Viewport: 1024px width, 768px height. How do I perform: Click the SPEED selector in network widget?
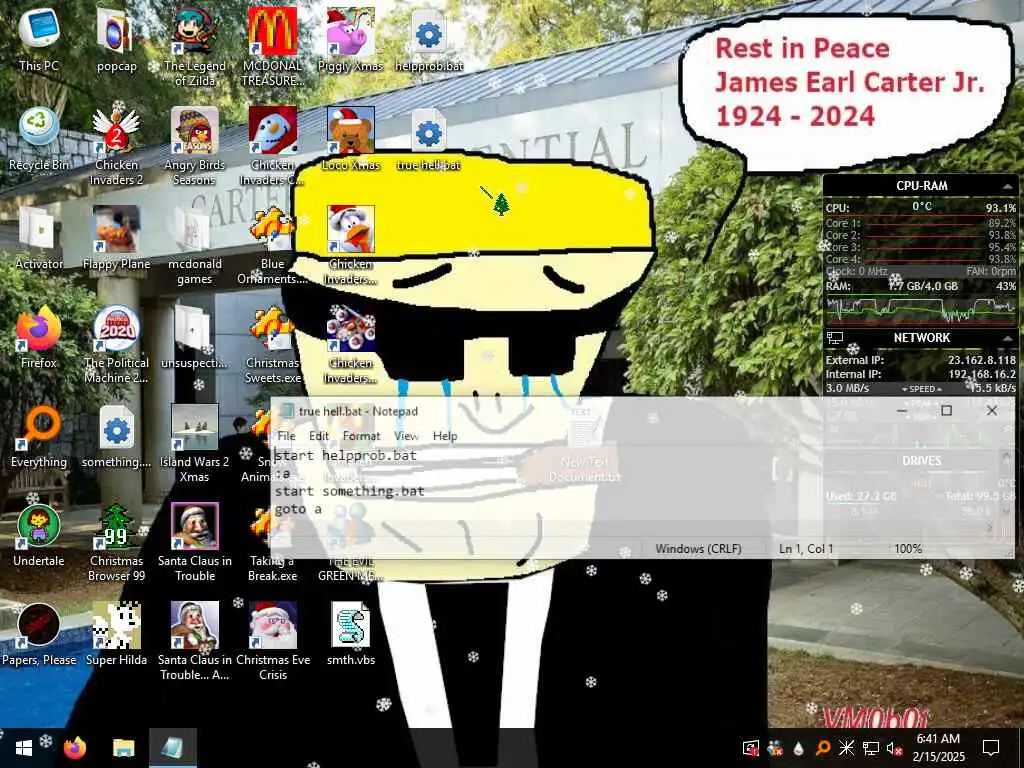click(921, 389)
